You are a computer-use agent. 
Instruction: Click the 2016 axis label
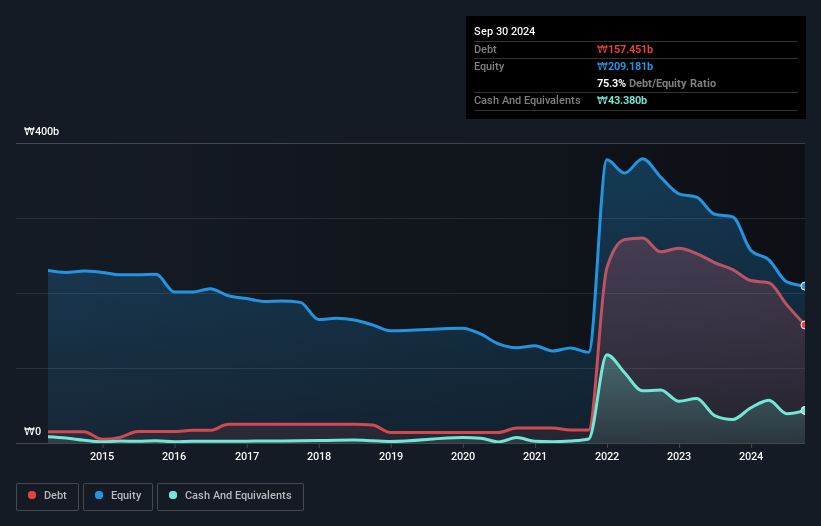[174, 456]
